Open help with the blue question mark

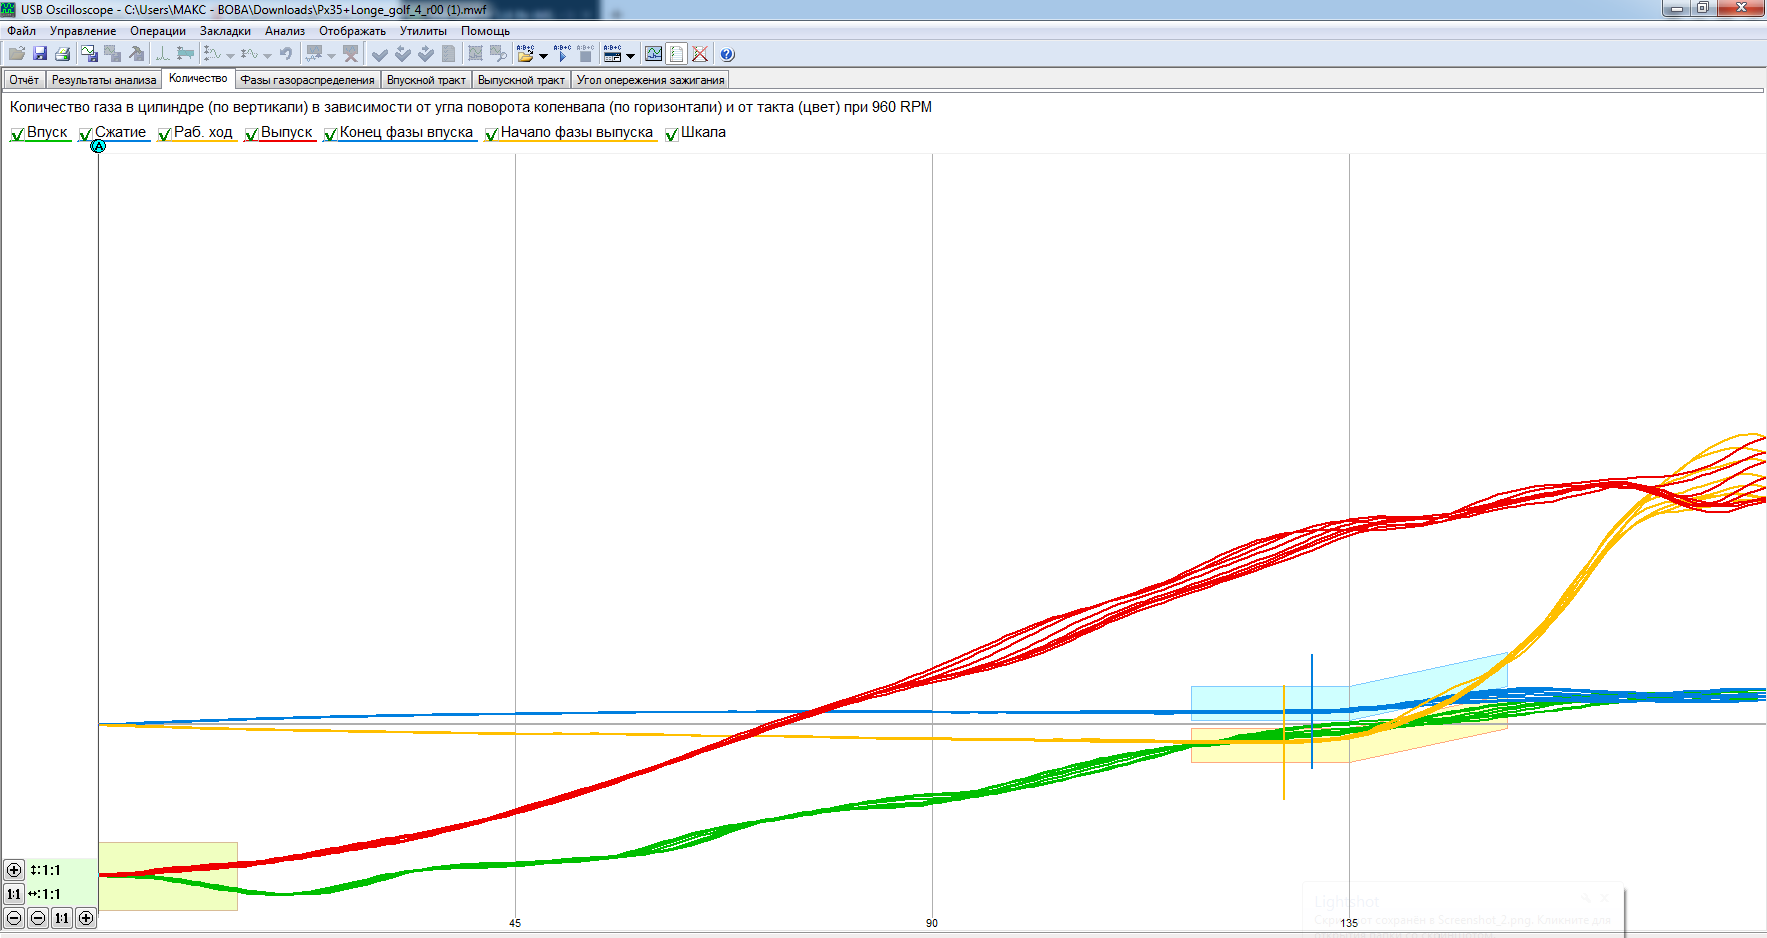point(727,54)
